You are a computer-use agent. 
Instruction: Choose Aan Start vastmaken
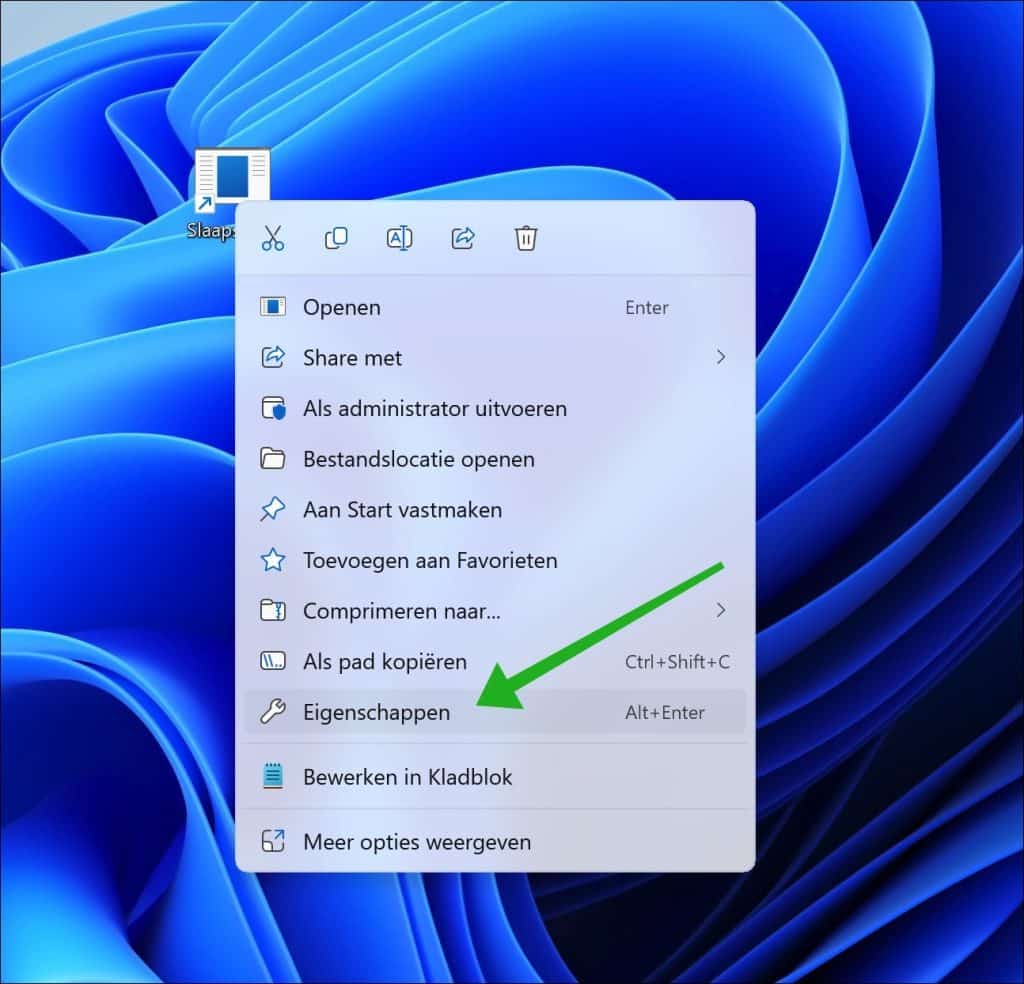495,509
